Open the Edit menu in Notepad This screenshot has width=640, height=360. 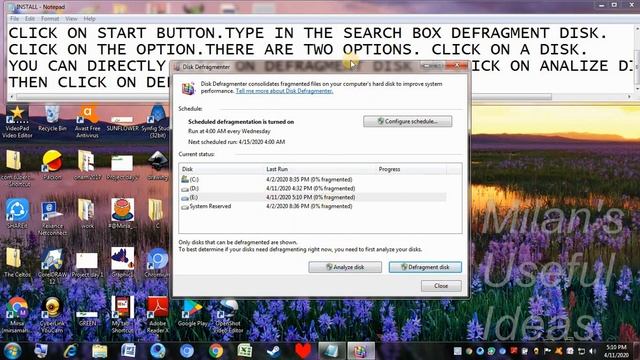[x=30, y=19]
